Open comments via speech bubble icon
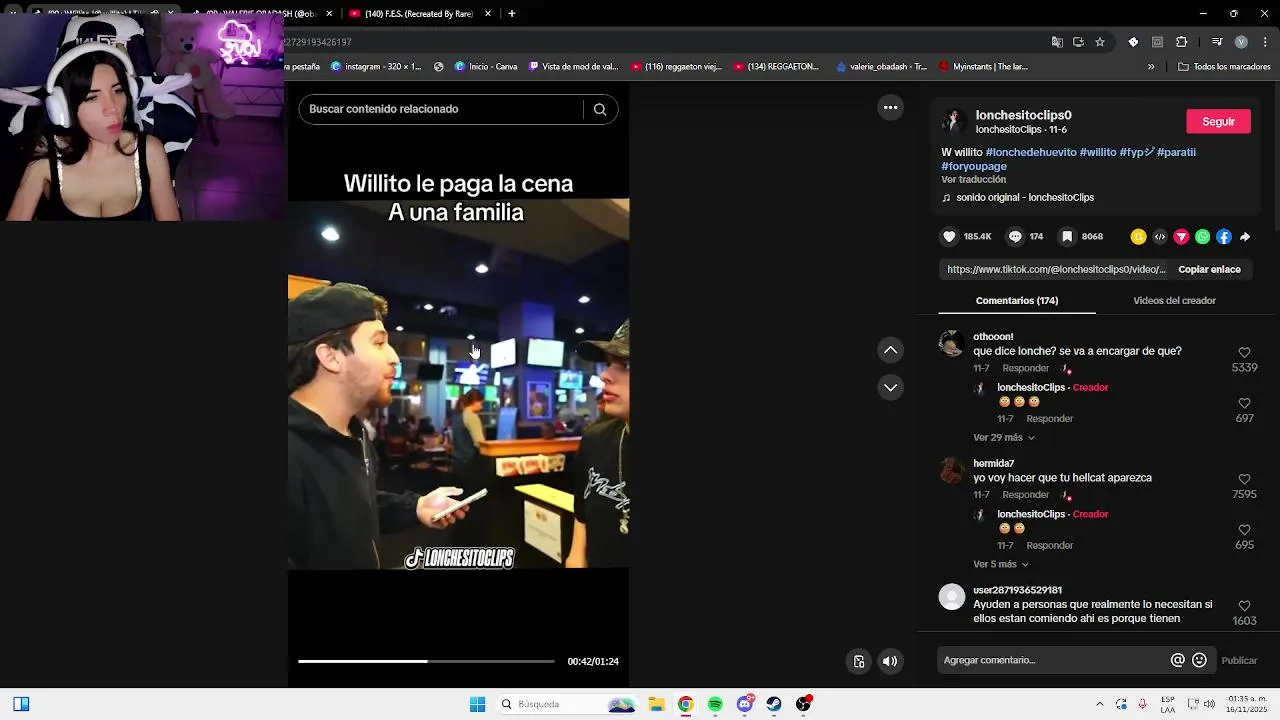 click(1015, 237)
